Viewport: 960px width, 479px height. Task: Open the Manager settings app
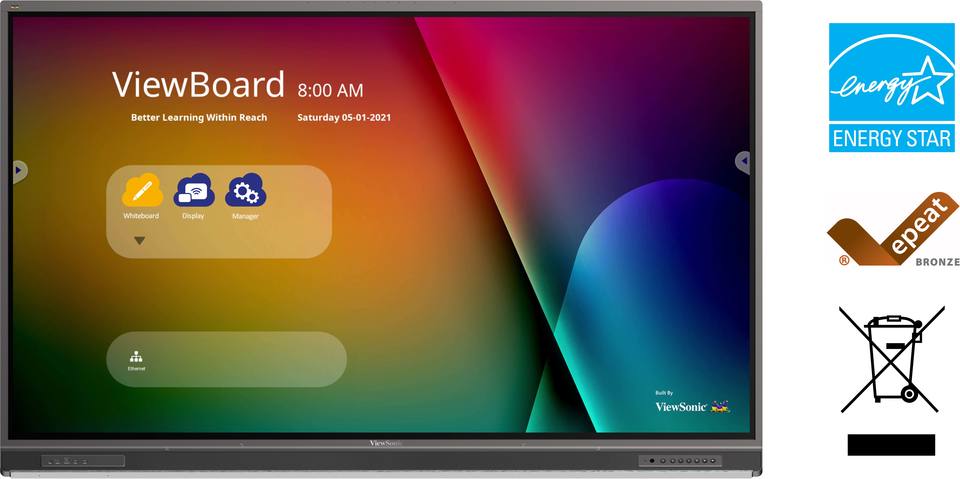point(245,191)
